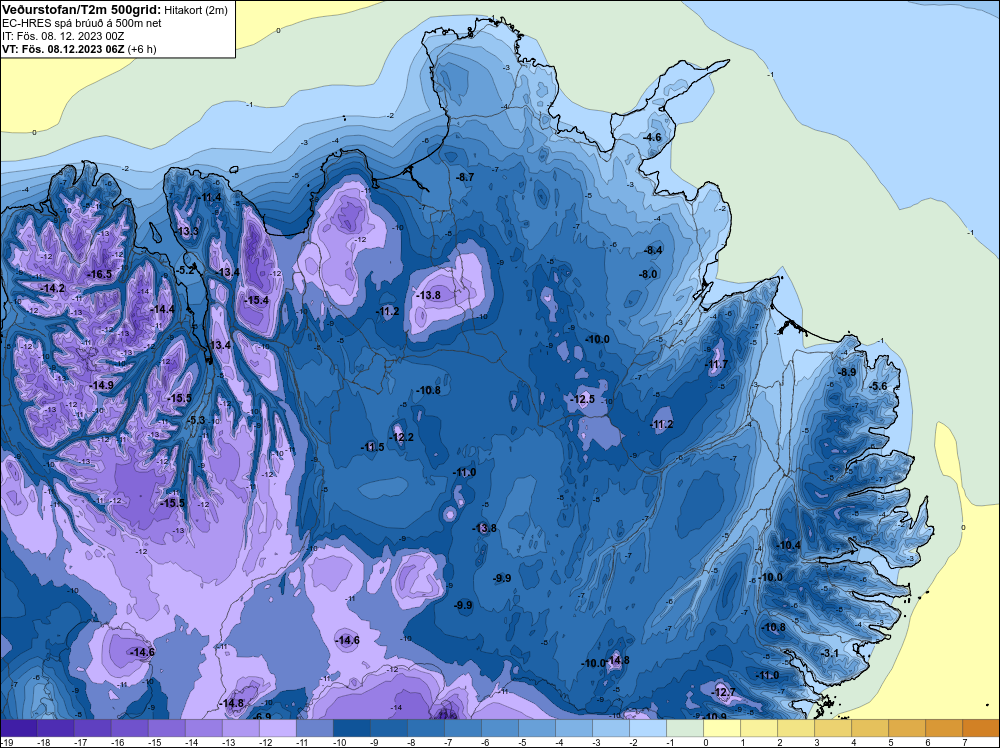Click legend swatch between -13 and -12
The image size is (1000, 748).
pyautogui.click(x=240, y=728)
